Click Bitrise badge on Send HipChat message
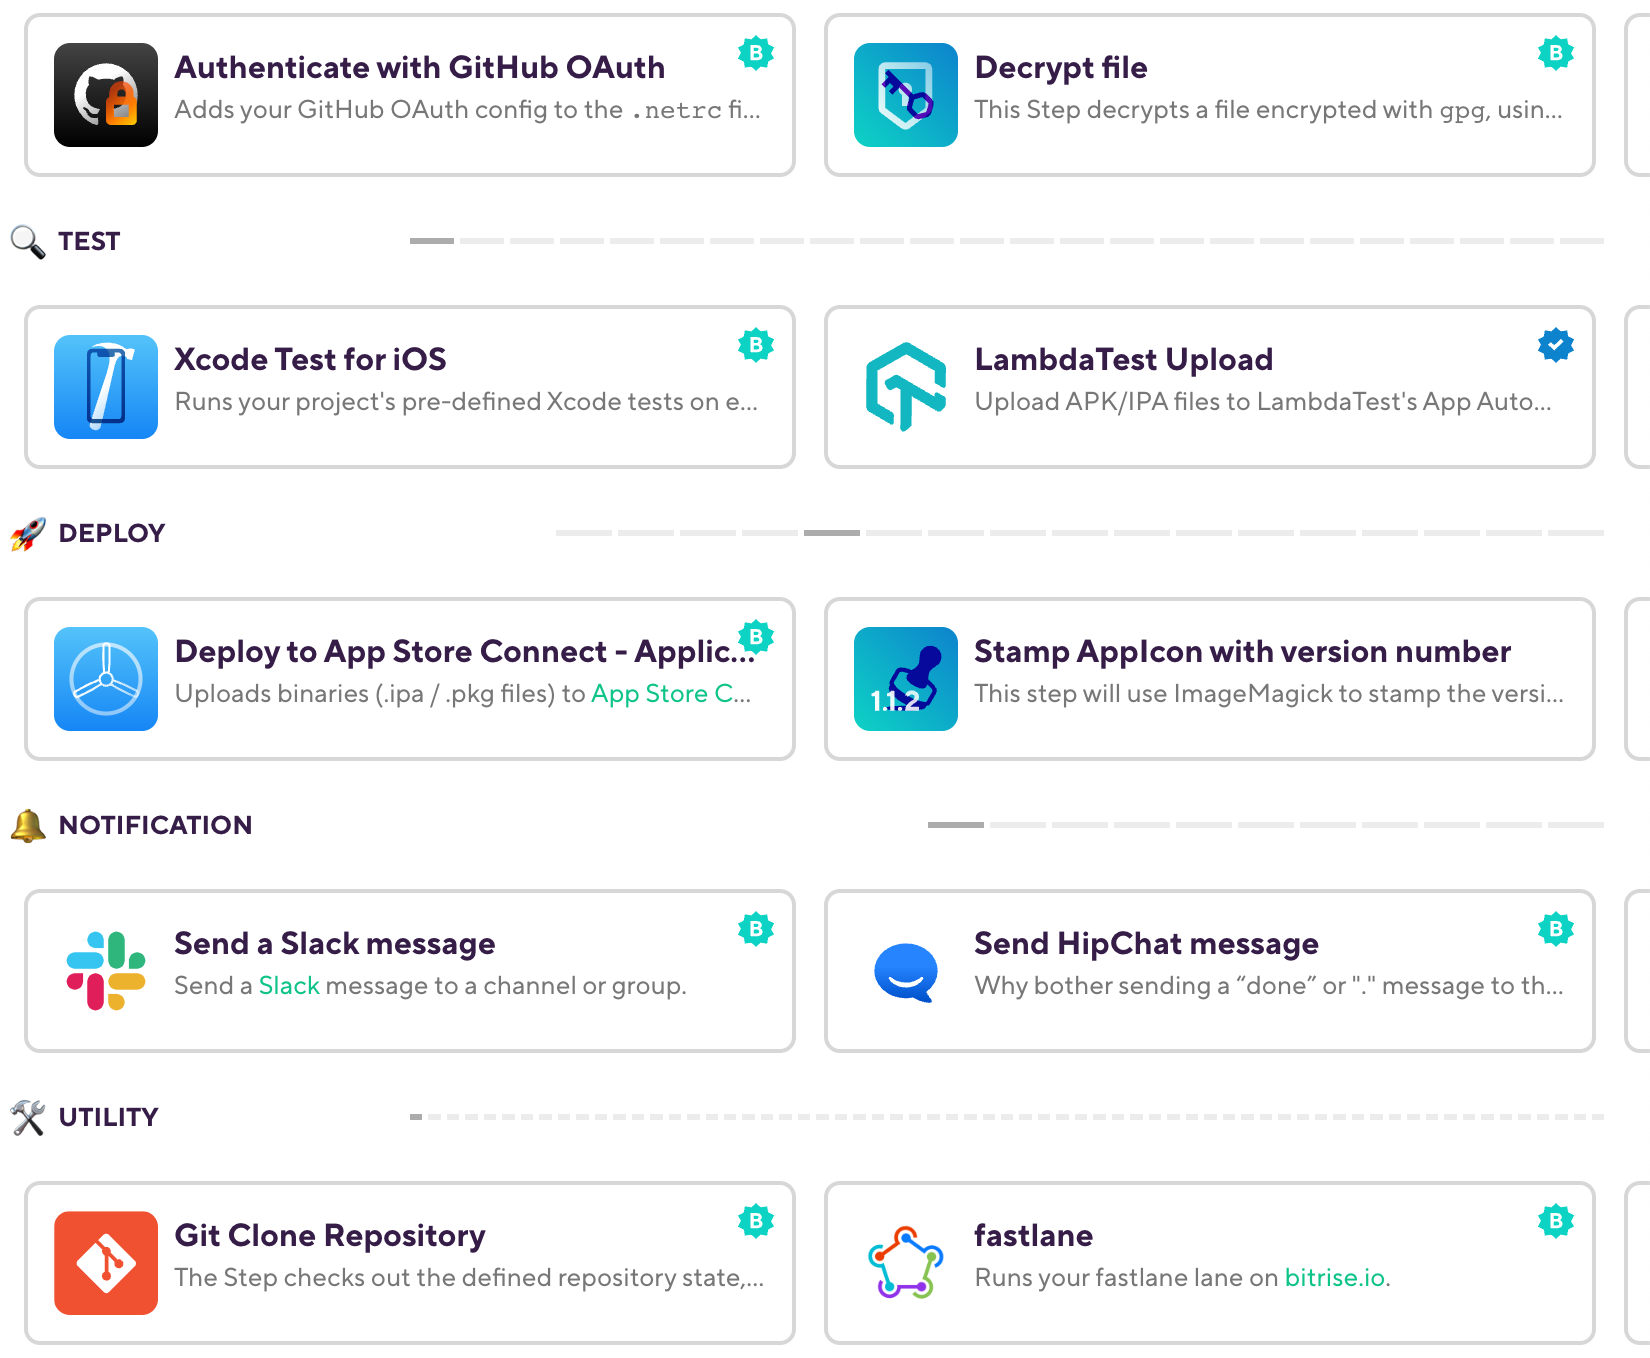 pyautogui.click(x=1556, y=928)
